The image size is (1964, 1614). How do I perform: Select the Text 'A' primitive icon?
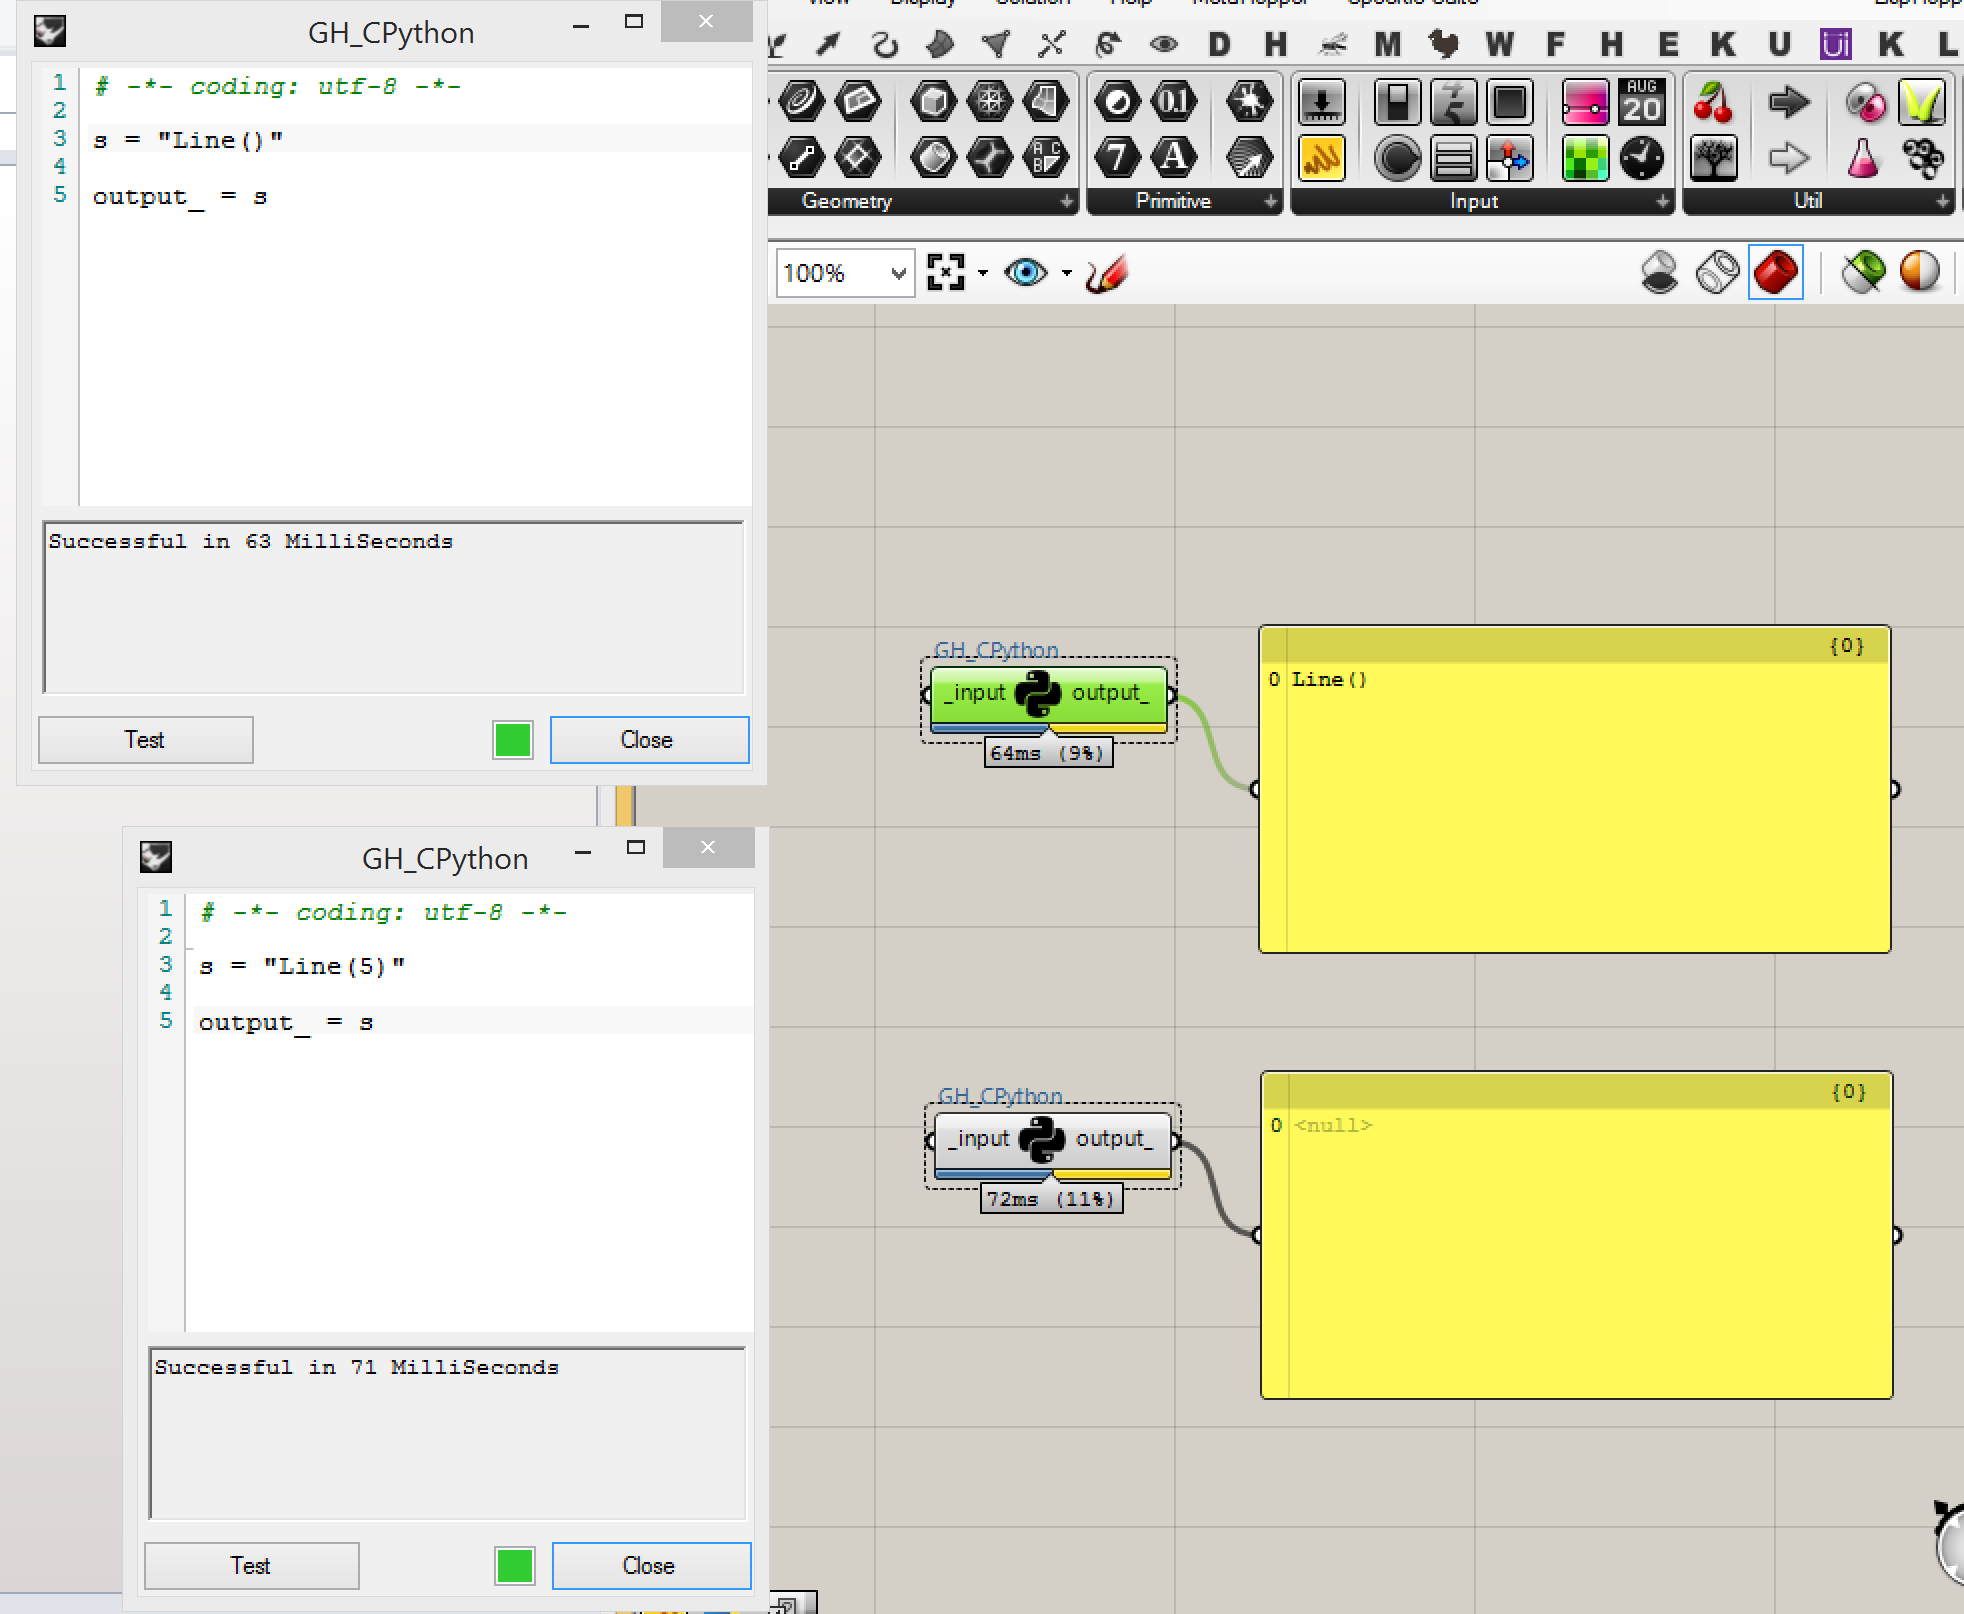[1173, 157]
